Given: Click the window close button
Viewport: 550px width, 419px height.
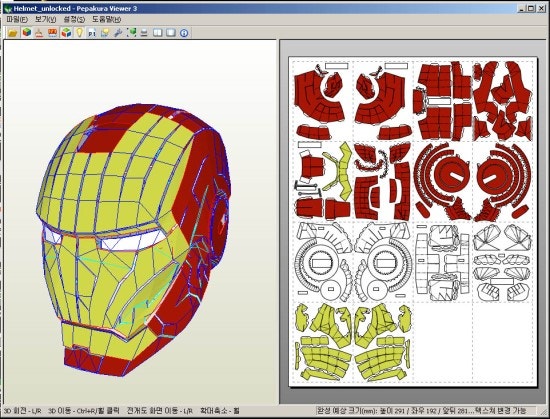Looking at the screenshot, I should tap(541, 8).
